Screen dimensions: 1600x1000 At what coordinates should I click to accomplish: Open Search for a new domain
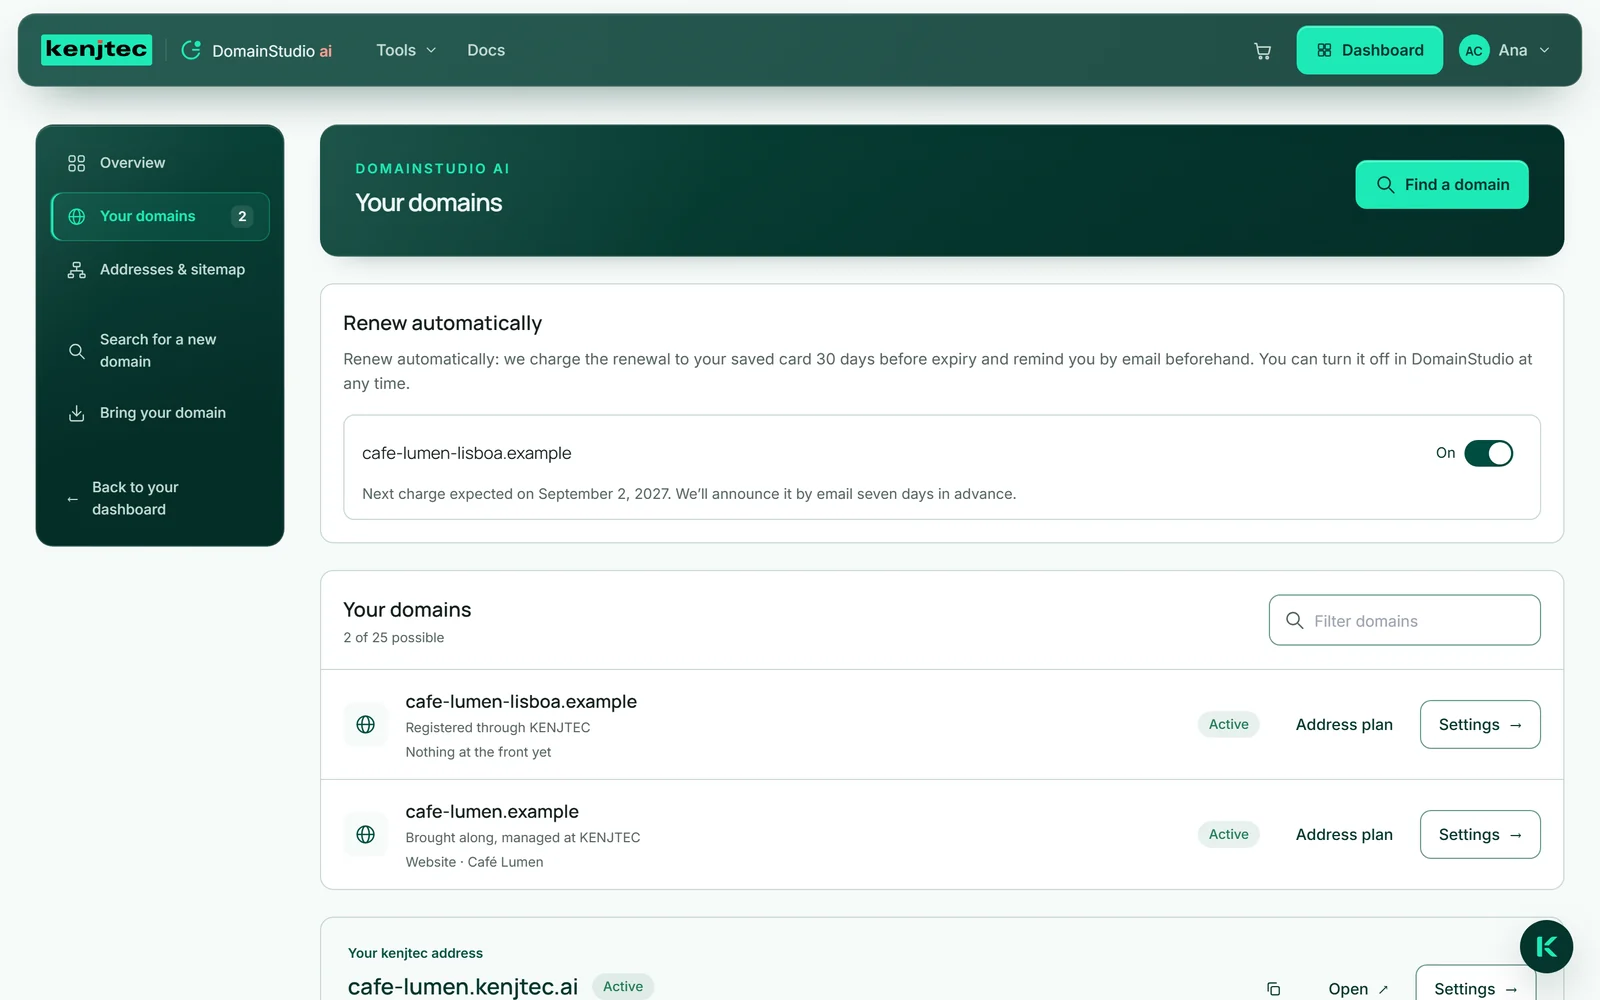[x=160, y=351]
